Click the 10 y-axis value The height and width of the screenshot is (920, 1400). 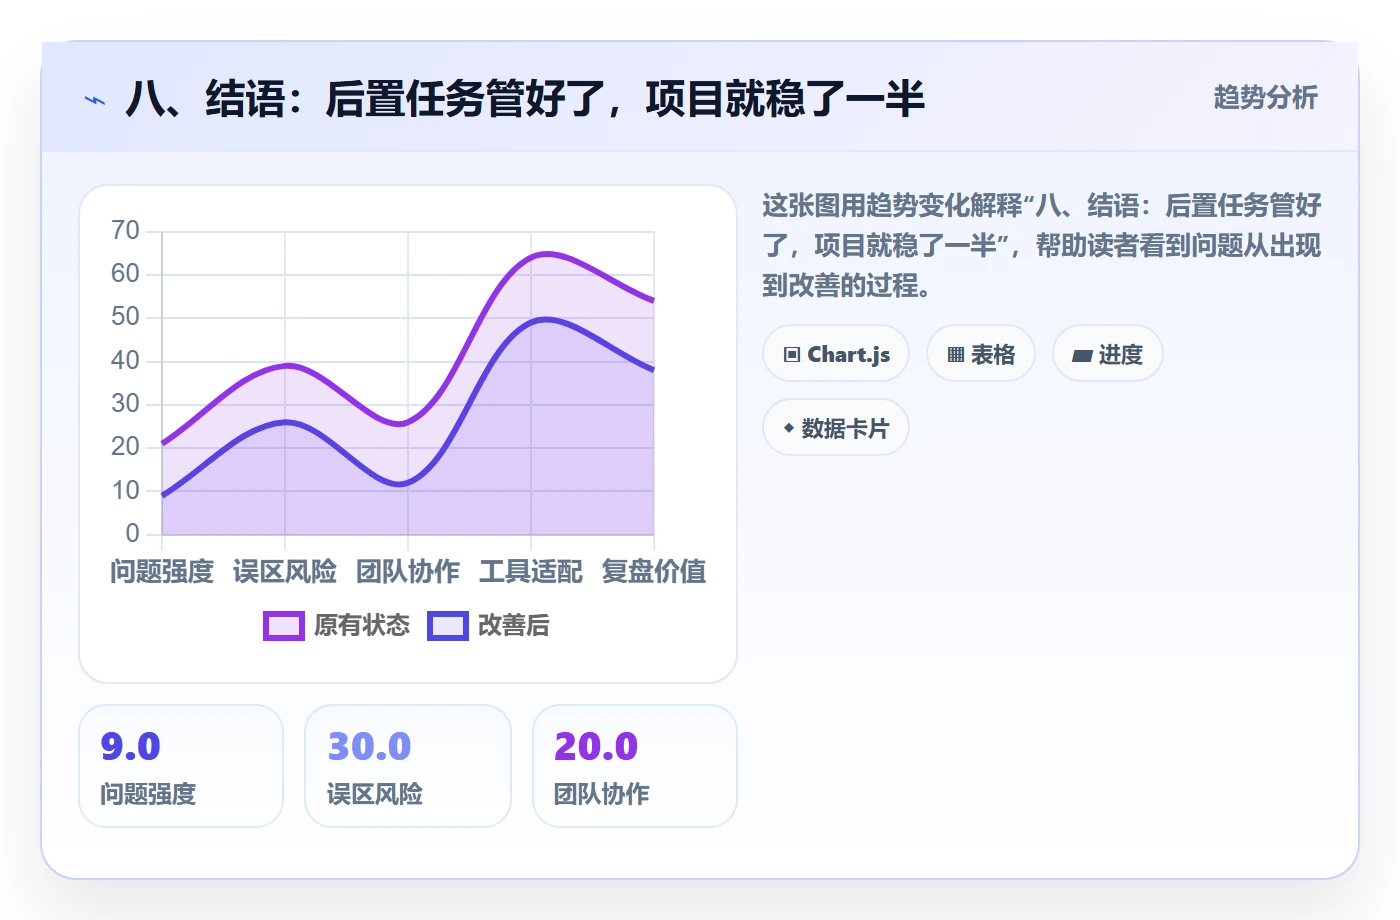pyautogui.click(x=125, y=491)
